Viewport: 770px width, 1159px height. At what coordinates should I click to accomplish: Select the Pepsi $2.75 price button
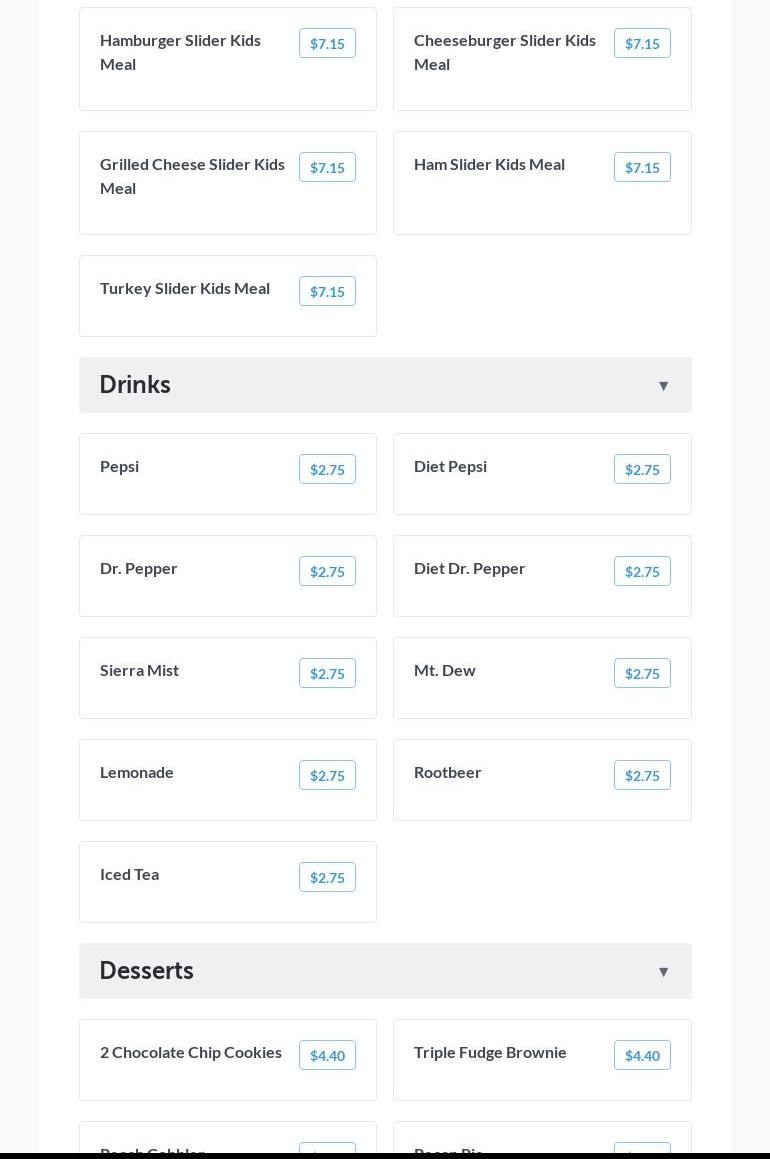pos(327,469)
